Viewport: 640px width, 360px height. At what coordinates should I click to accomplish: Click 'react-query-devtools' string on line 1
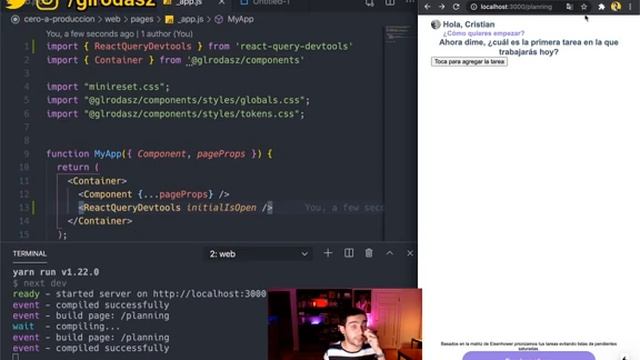coord(294,47)
